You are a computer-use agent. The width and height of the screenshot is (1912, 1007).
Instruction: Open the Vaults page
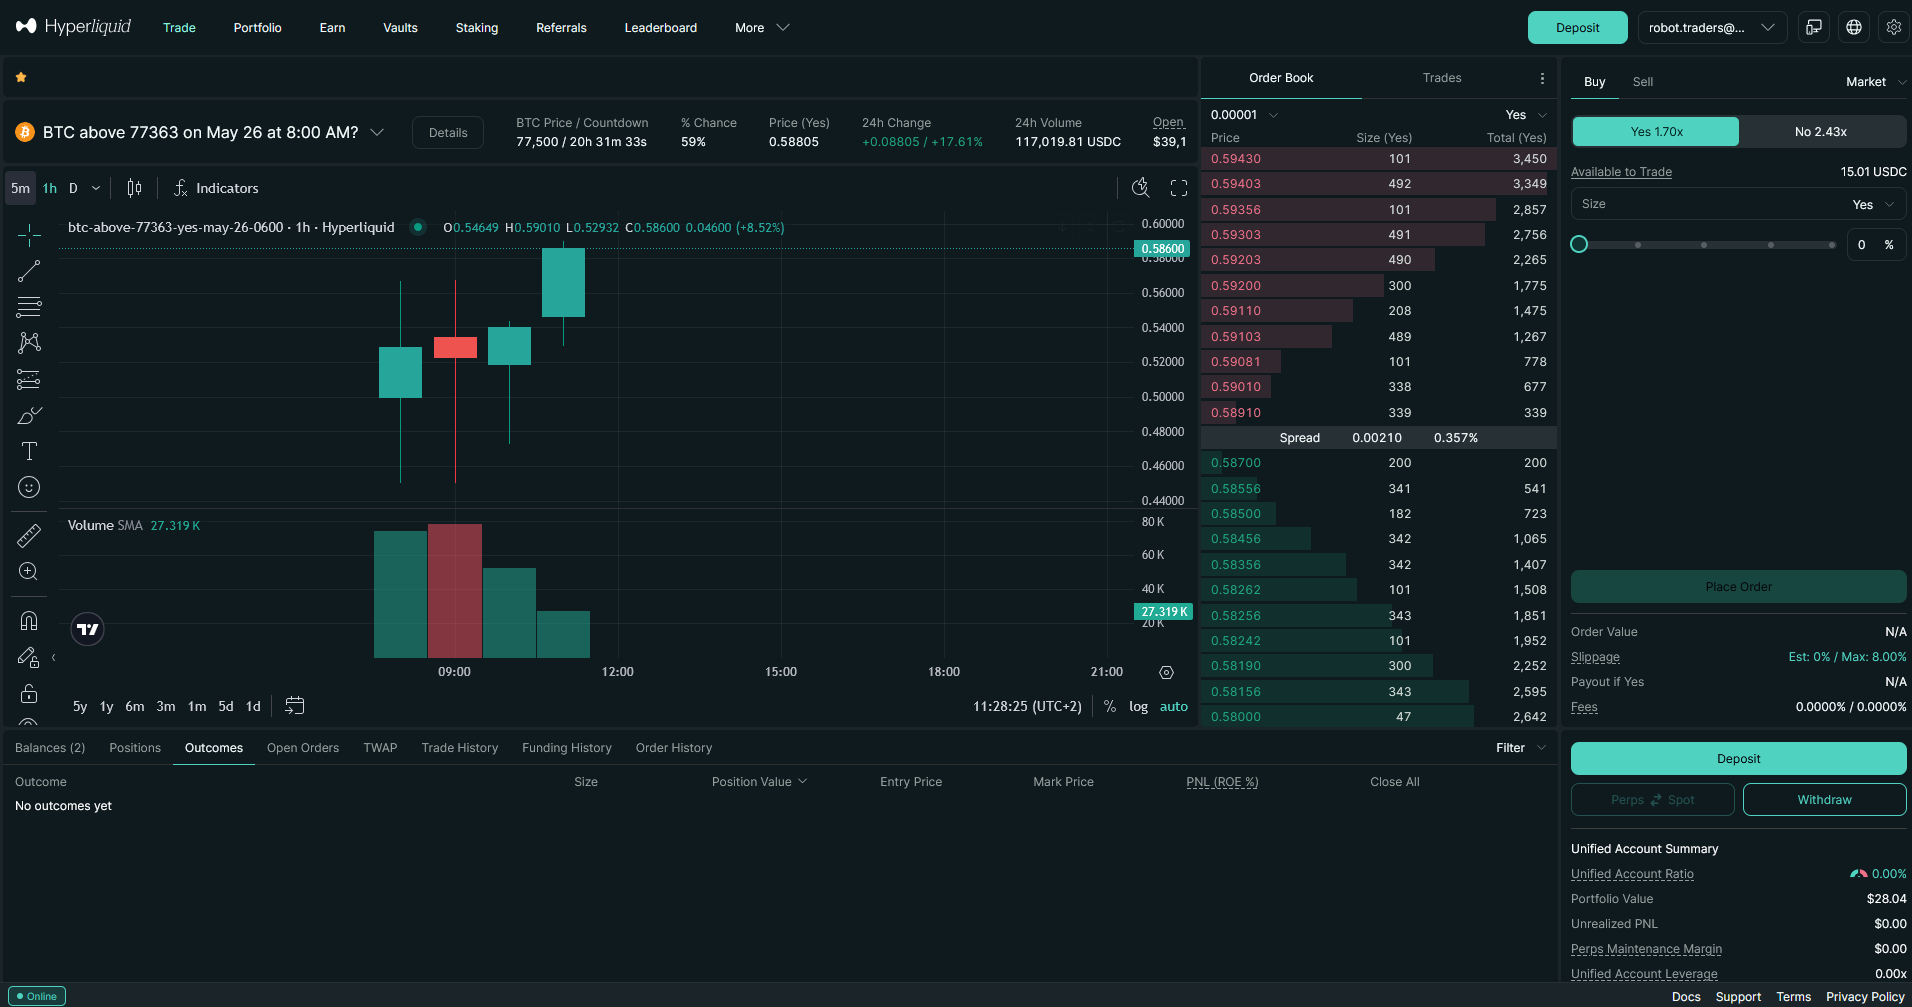pos(400,28)
